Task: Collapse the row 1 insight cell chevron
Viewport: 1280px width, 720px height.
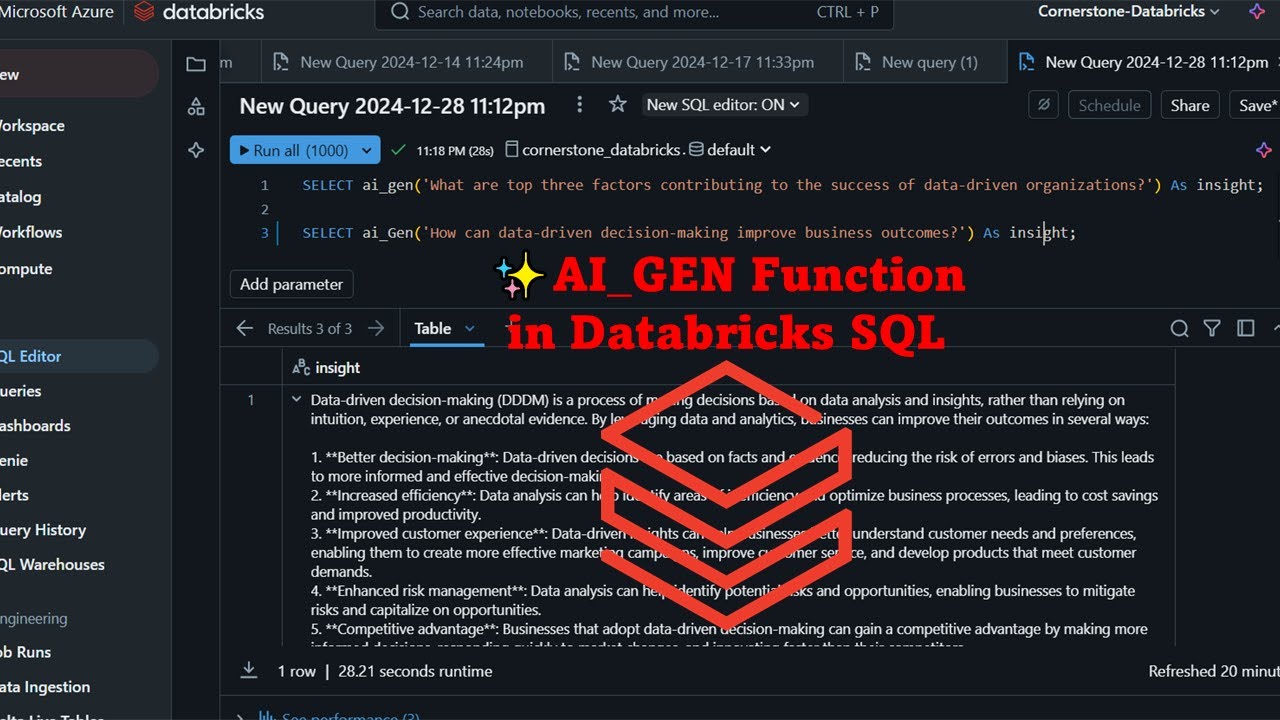Action: (x=296, y=399)
